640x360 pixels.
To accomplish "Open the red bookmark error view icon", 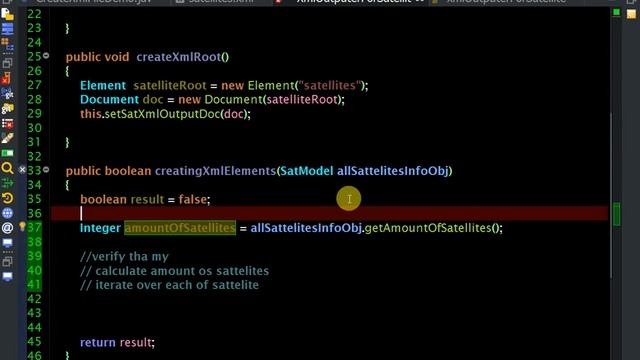I will (x=7, y=78).
